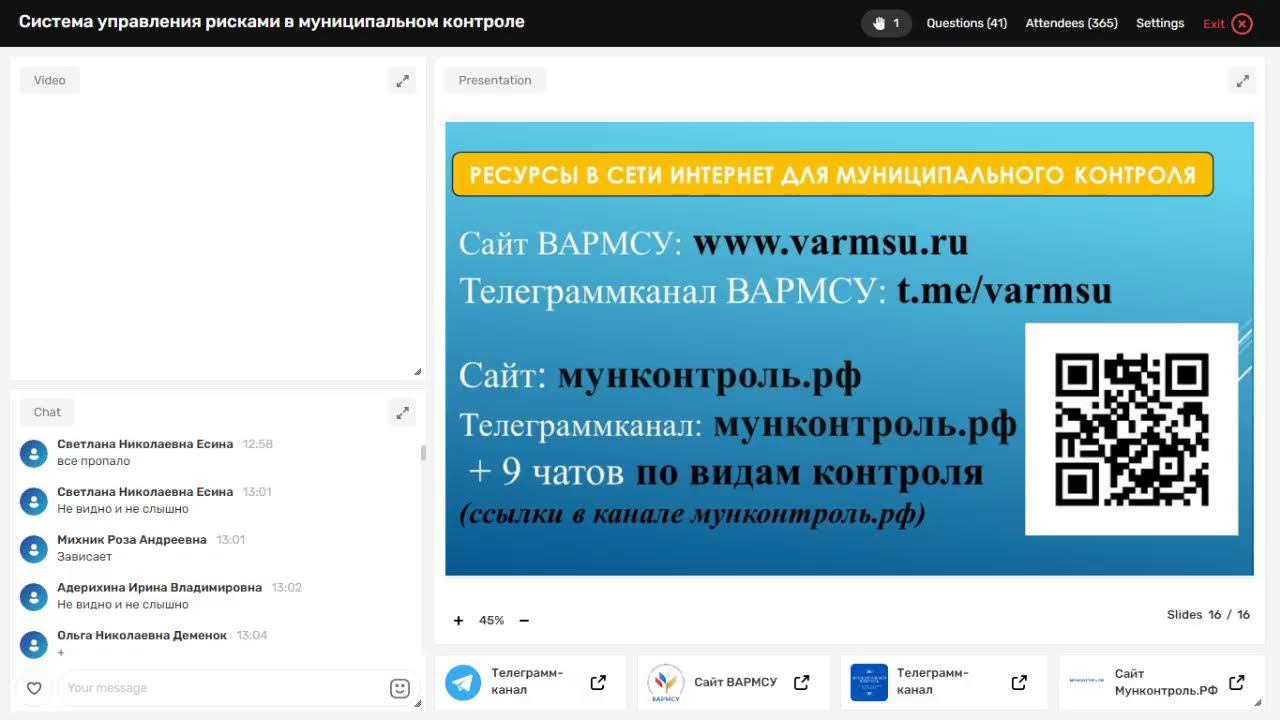The image size is (1280, 720).
Task: Expand the Chat panel to fullscreen
Action: 402,412
